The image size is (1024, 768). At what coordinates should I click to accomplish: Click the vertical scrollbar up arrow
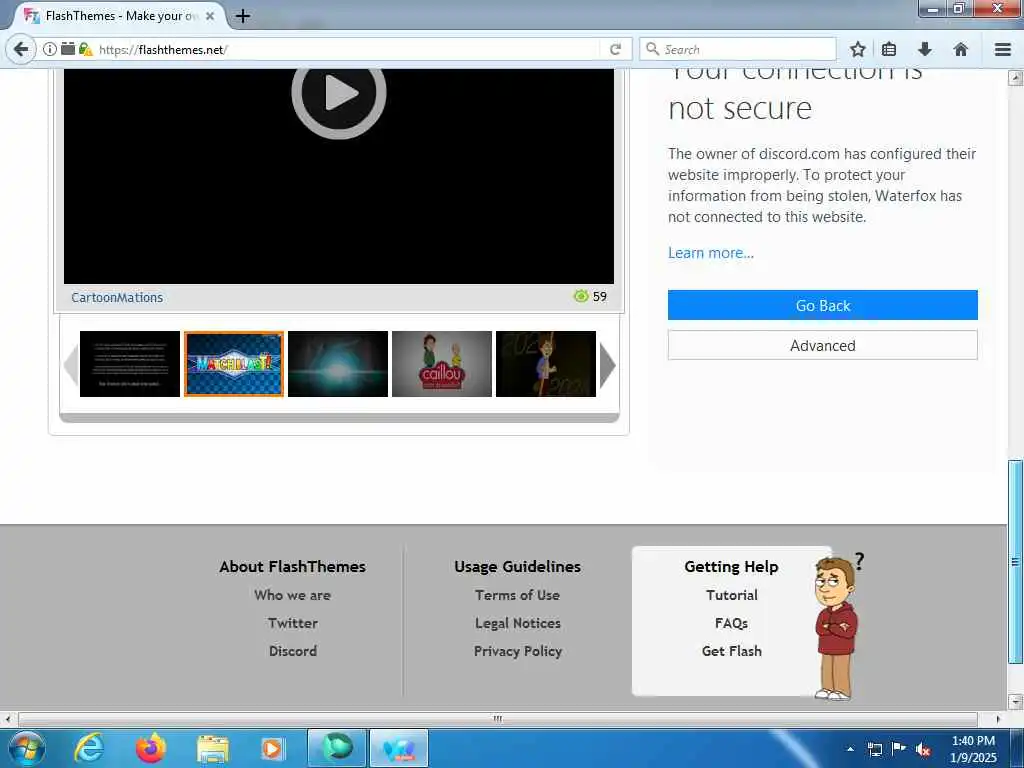[x=1015, y=78]
